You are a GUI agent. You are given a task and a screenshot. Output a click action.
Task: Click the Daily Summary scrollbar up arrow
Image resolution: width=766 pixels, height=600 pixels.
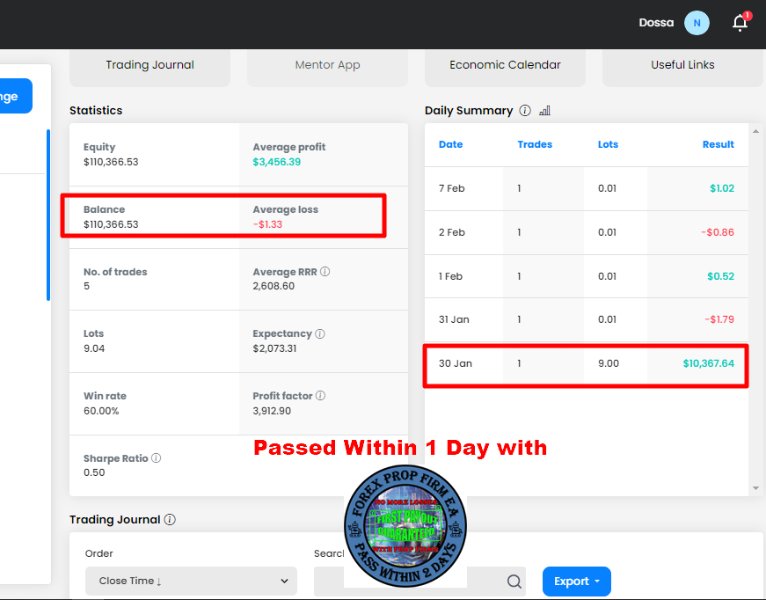point(756,131)
